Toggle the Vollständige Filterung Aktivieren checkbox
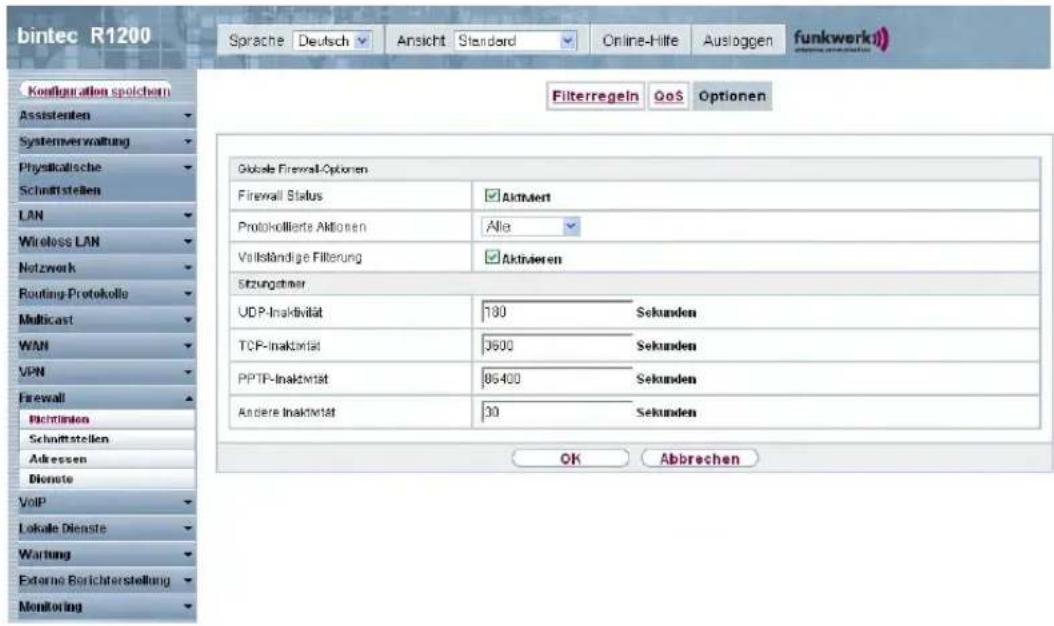Image resolution: width=1054 pixels, height=626 pixels. pyautogui.click(x=492, y=258)
